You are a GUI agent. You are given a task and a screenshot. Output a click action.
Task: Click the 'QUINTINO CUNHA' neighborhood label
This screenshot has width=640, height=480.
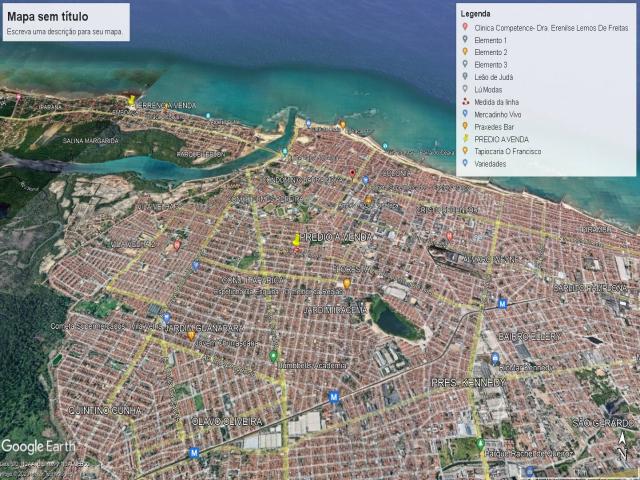point(105,410)
